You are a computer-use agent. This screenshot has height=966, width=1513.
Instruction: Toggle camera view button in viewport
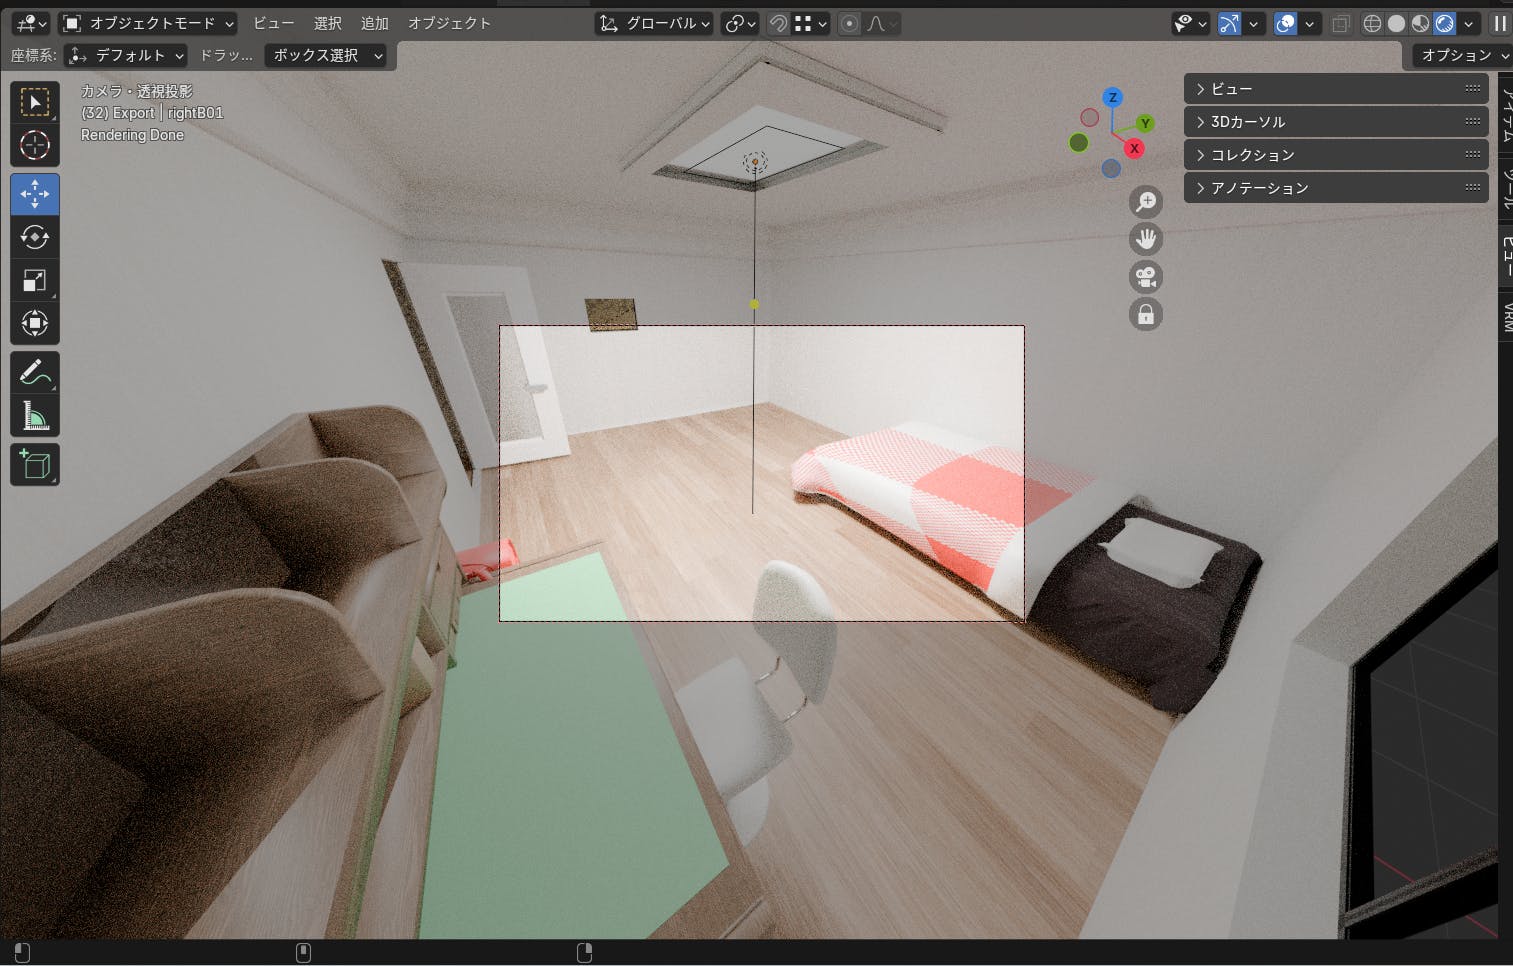[1145, 277]
